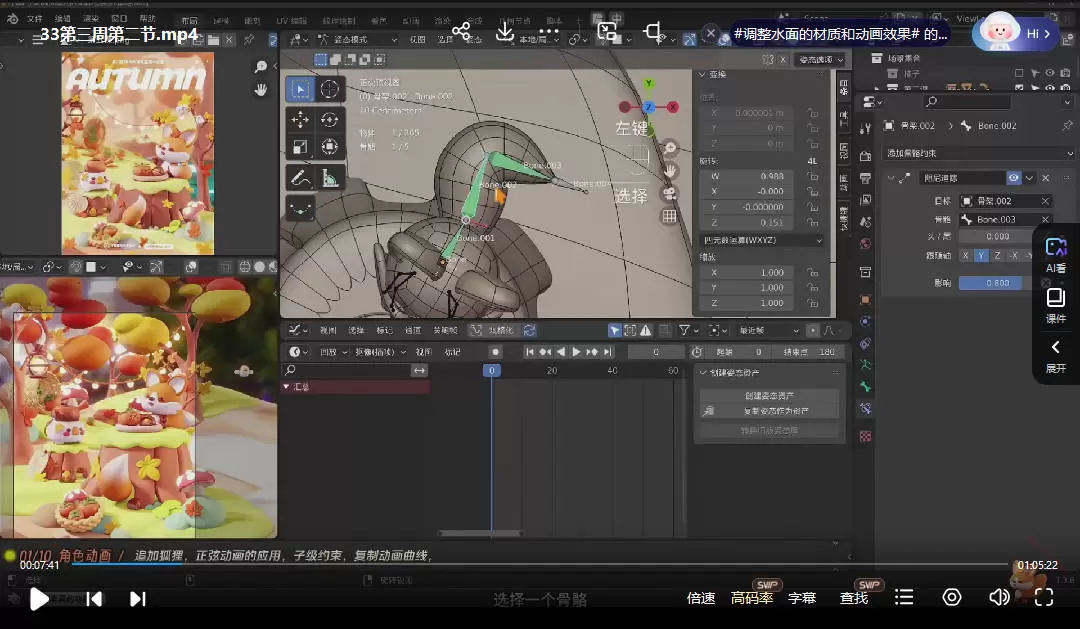Open the Bone properties tab icon

[866, 386]
